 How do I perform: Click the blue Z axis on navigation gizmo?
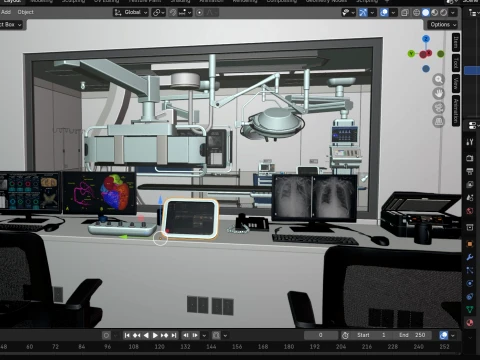[426, 39]
